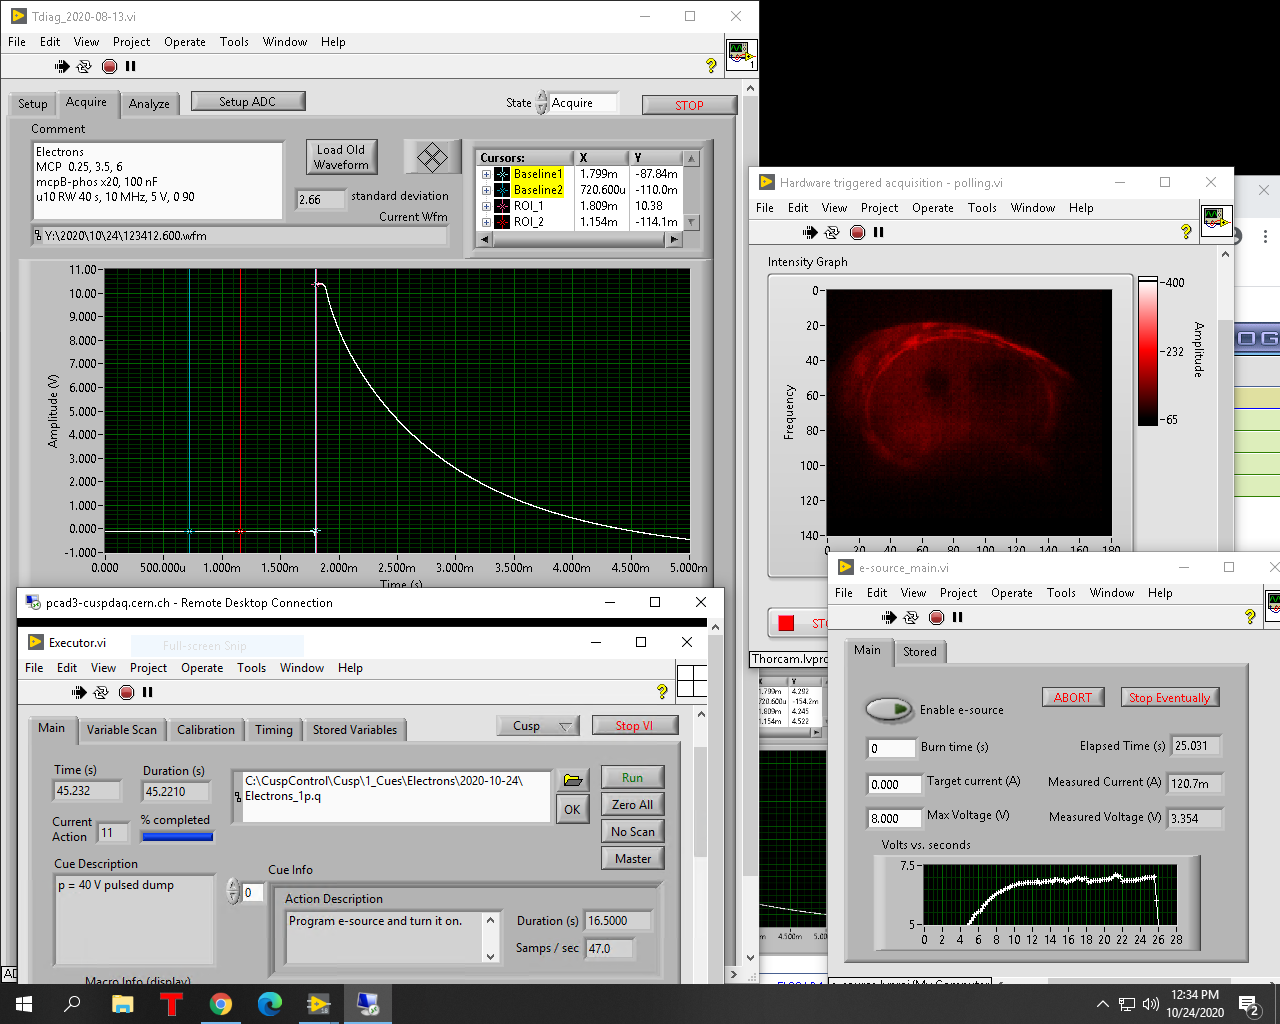Abort the Hardware triggered acquisition VI
This screenshot has height=1024, width=1280.
pyautogui.click(x=857, y=232)
